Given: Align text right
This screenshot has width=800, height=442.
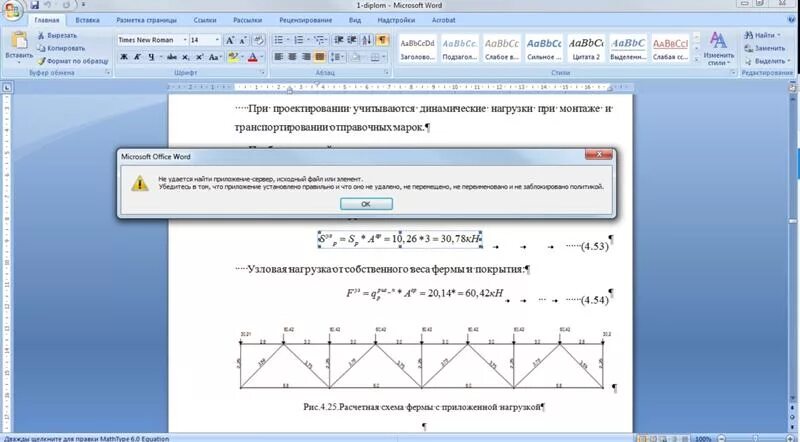Looking at the screenshot, I should click(306, 57).
